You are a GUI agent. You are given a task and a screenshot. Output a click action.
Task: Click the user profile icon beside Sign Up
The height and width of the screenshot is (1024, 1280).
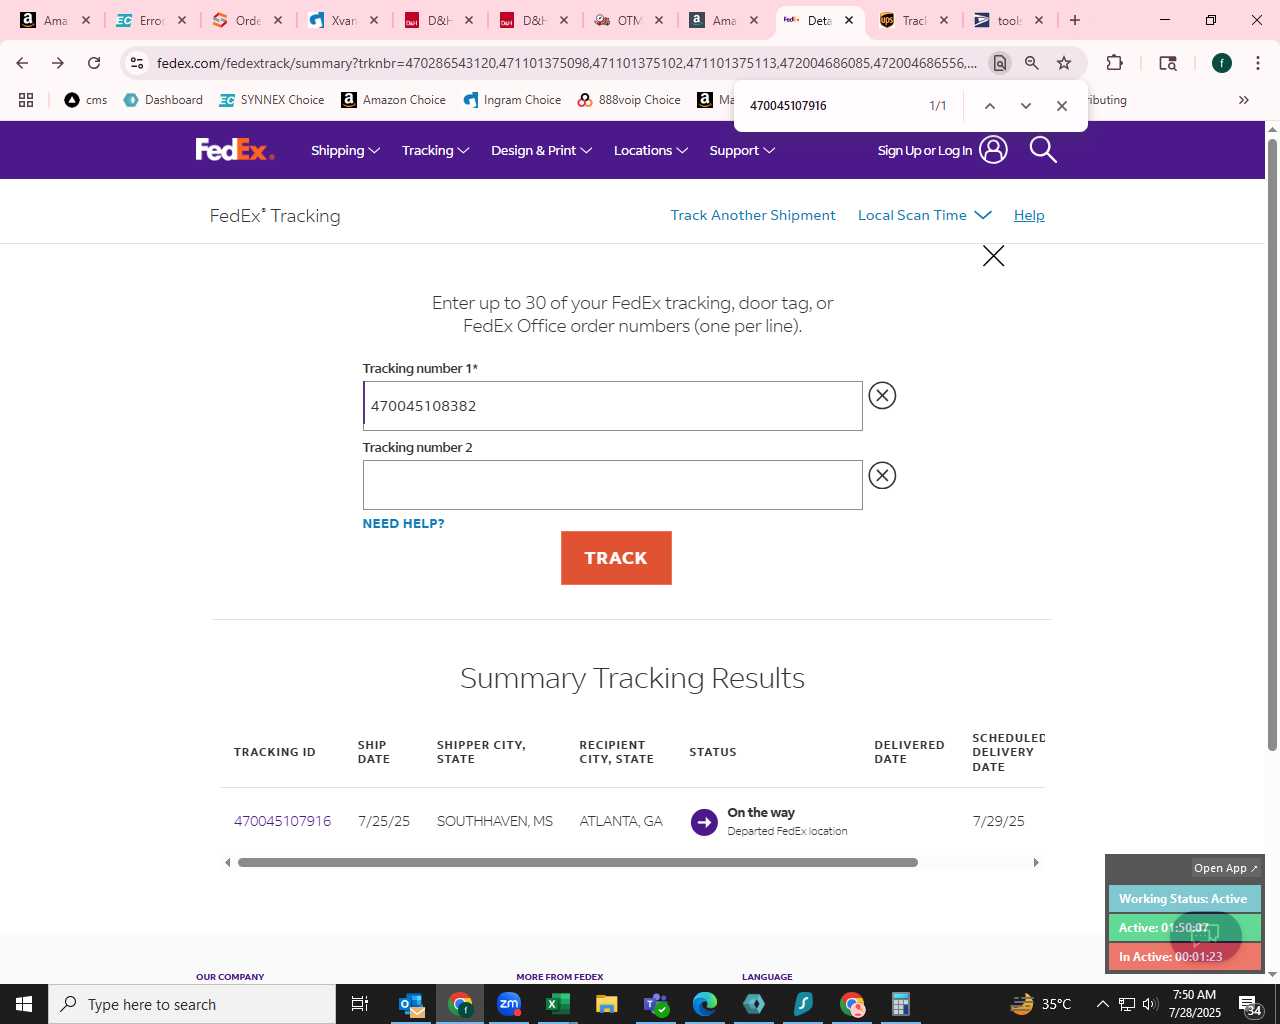993,150
